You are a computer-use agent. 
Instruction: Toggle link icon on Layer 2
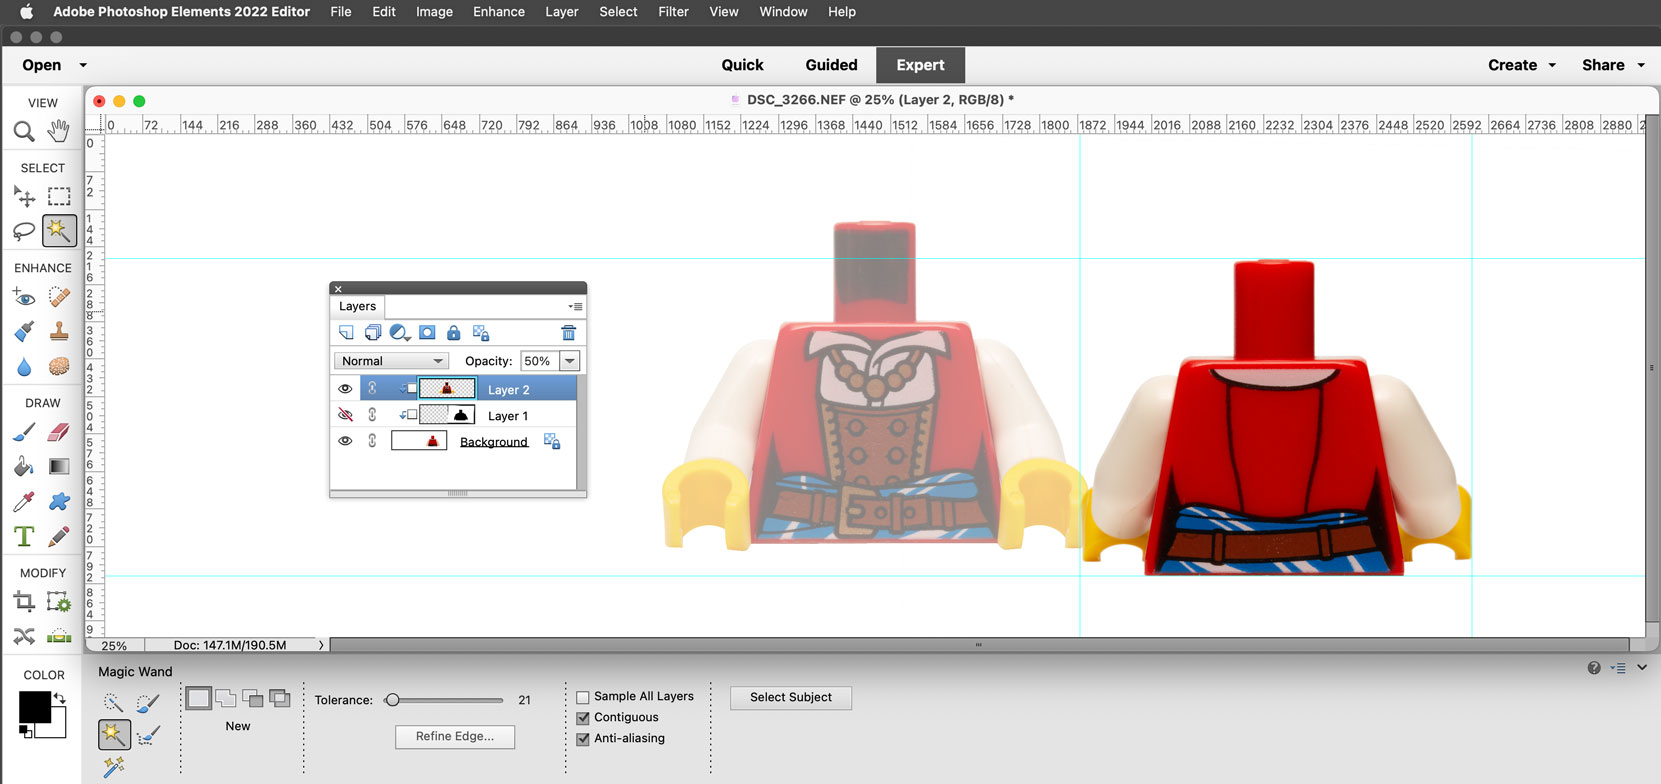(372, 389)
